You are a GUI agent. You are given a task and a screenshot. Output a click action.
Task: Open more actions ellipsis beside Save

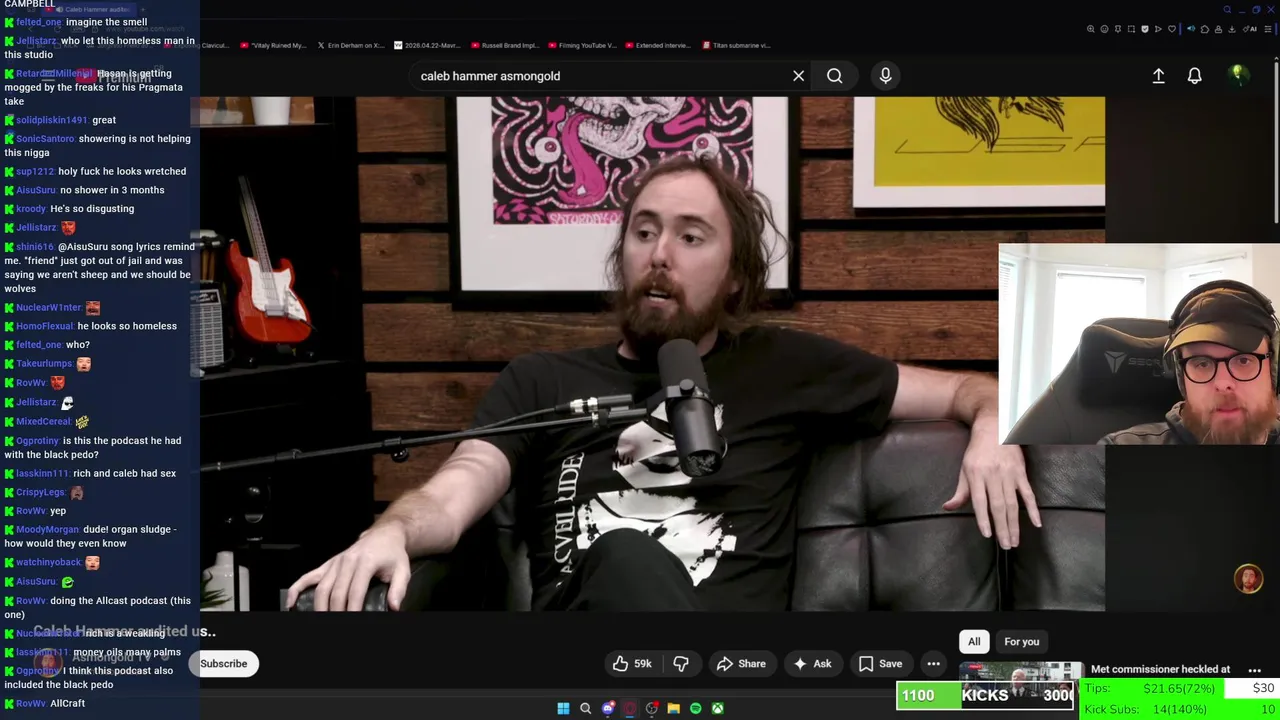(x=933, y=664)
